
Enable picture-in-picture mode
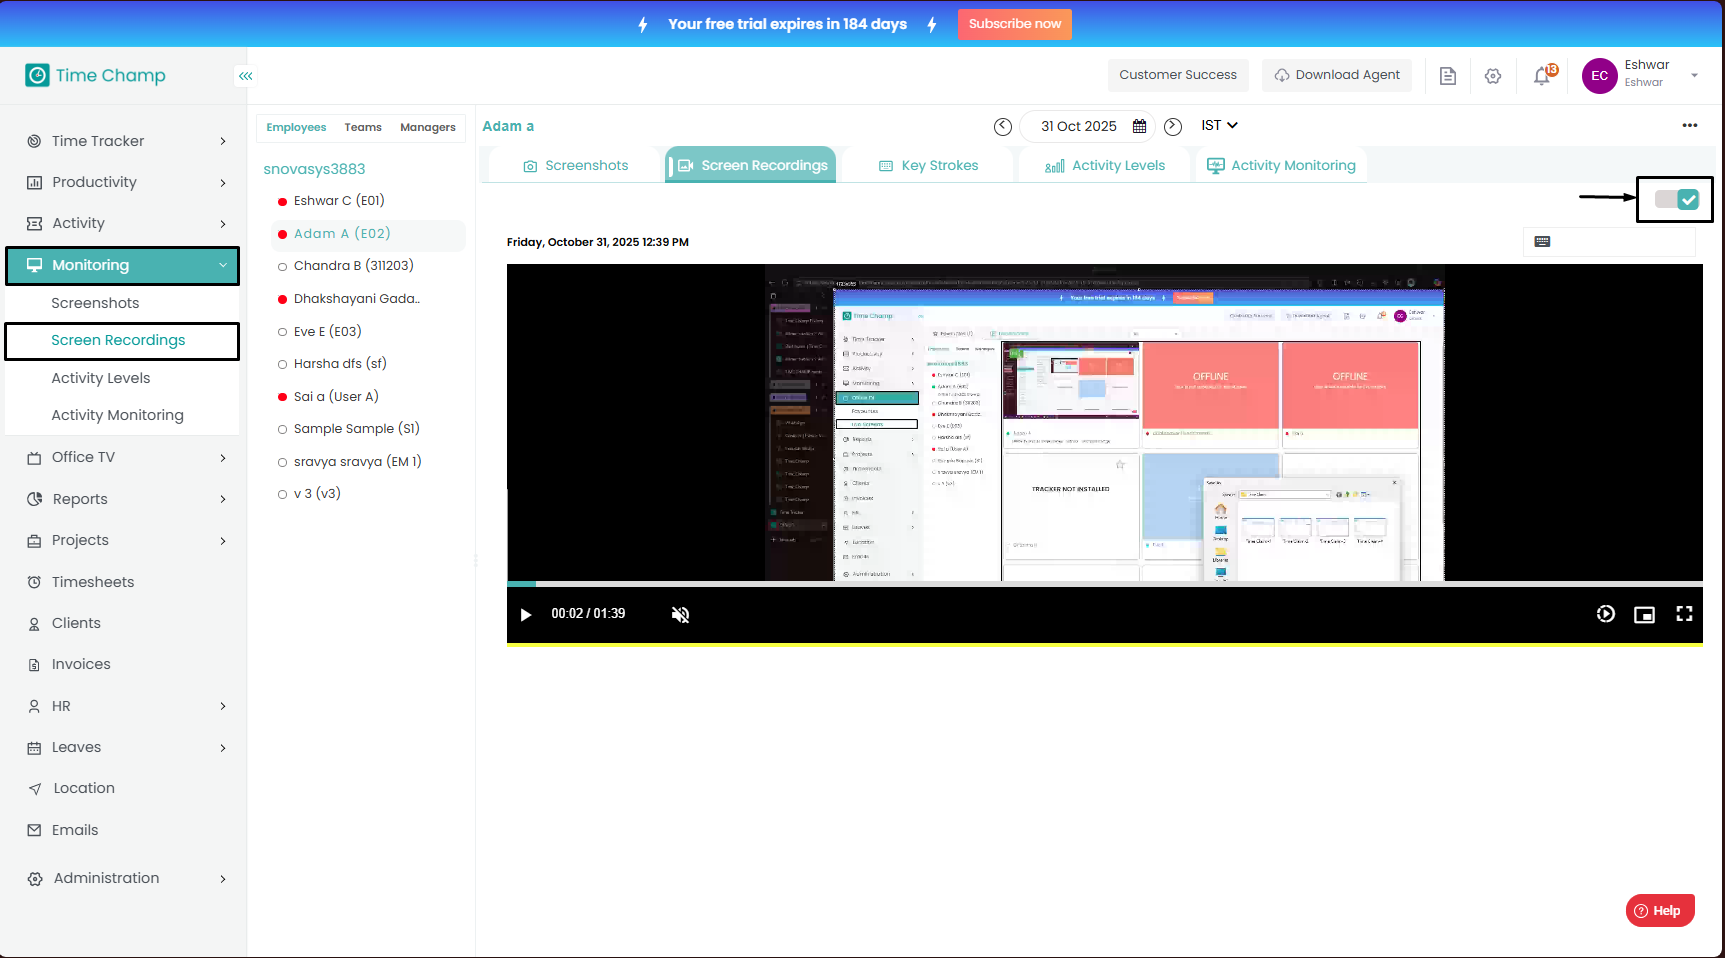point(1644,614)
